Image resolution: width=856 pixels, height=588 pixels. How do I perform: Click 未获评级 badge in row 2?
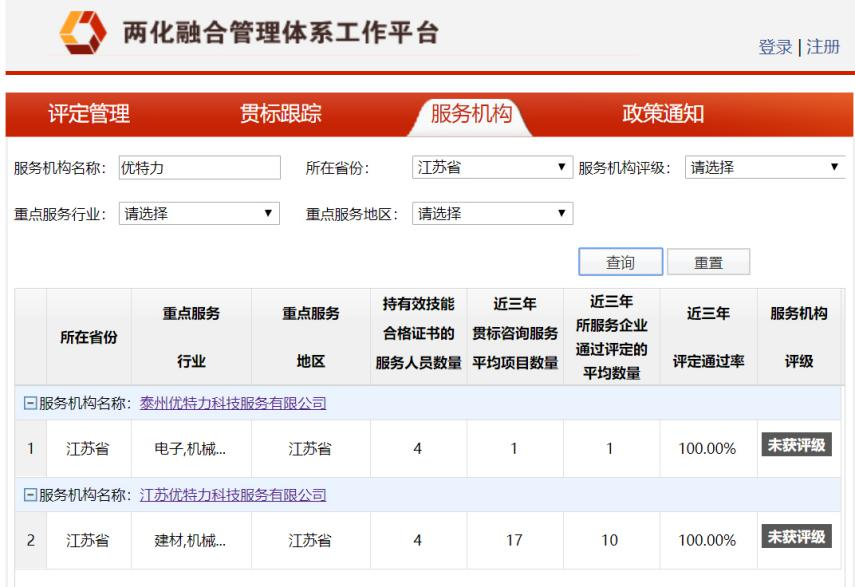(x=797, y=537)
